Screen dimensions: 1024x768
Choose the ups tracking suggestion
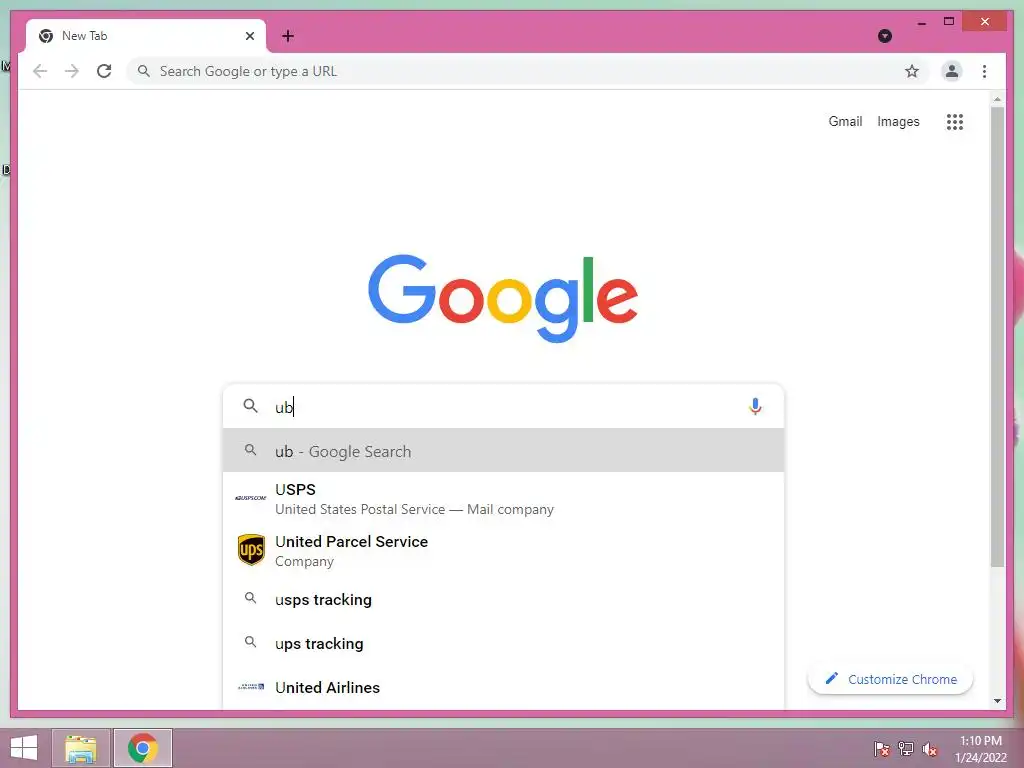[503, 643]
